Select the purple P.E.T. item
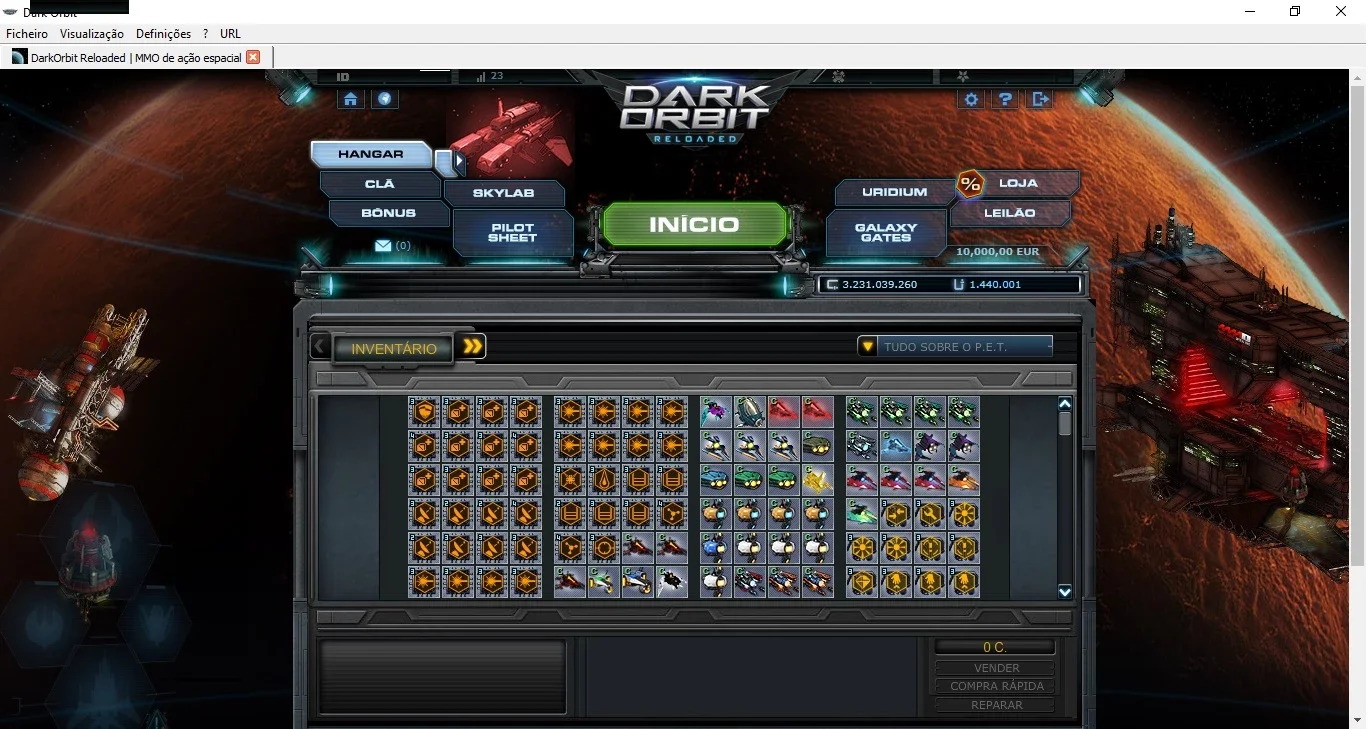The height and width of the screenshot is (729, 1368). (x=716, y=412)
